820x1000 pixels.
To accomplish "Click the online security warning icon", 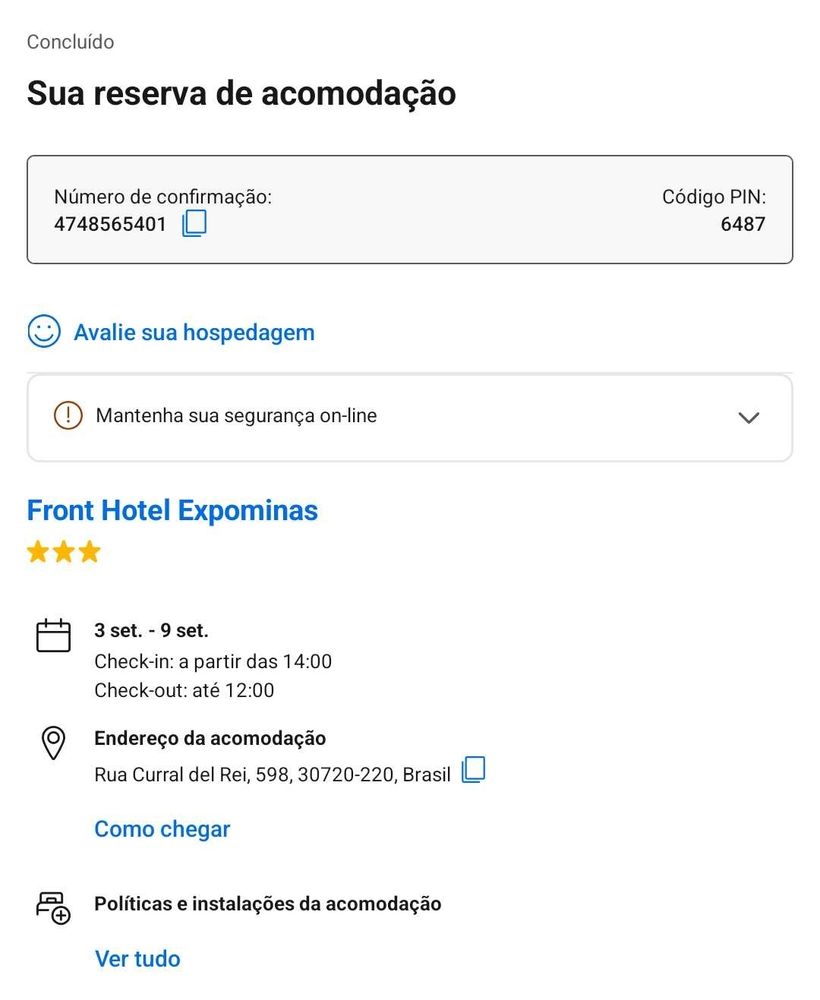I will pos(68,415).
